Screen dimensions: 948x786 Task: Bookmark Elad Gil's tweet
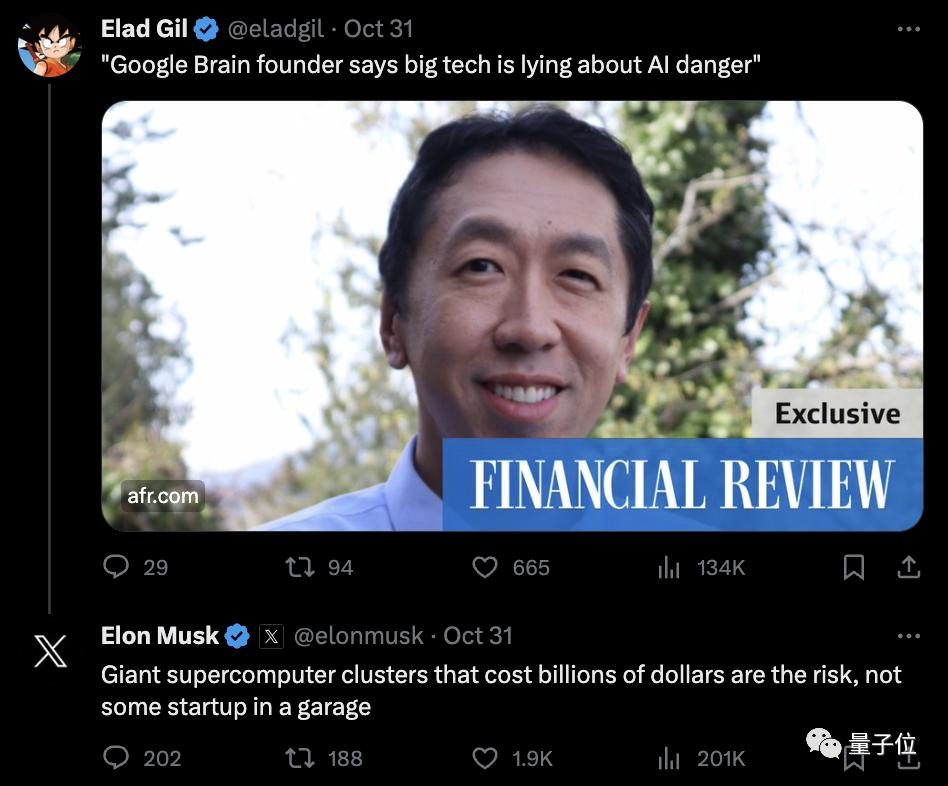(853, 567)
